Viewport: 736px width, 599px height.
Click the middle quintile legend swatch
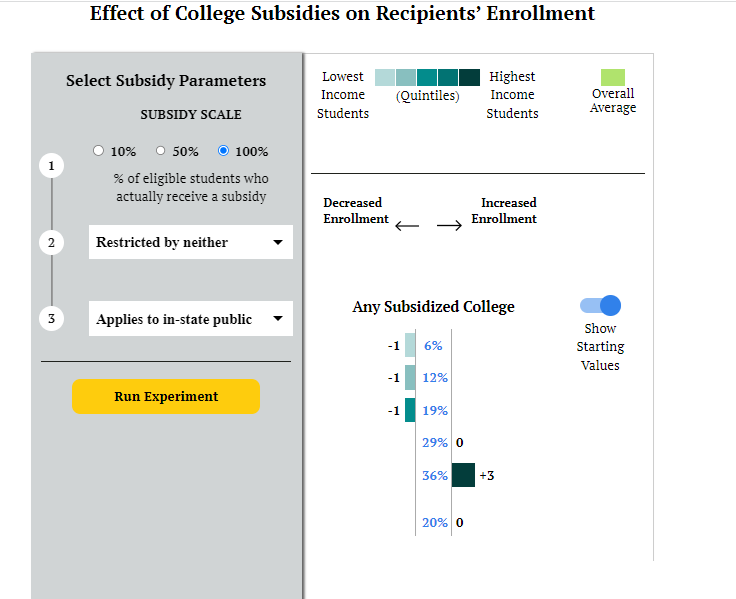pyautogui.click(x=427, y=77)
